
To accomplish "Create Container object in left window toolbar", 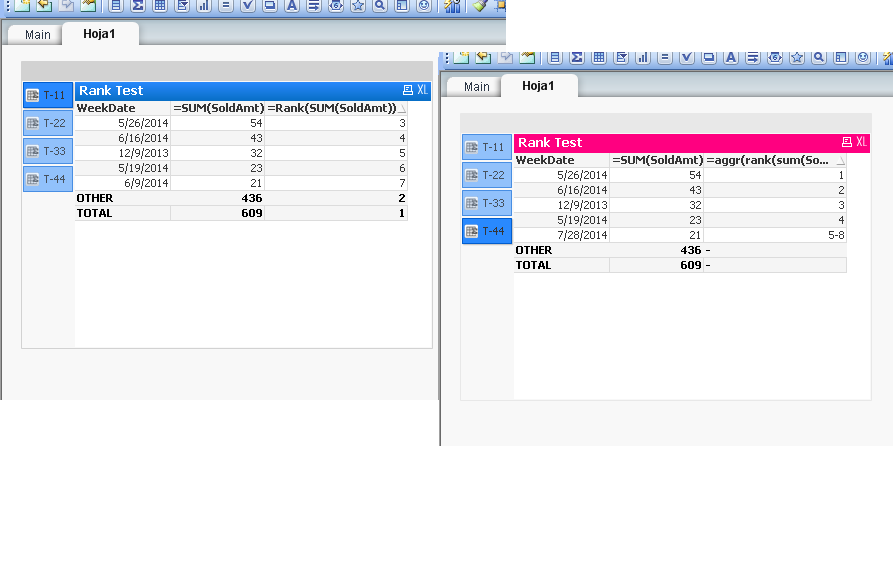I will tap(402, 6).
